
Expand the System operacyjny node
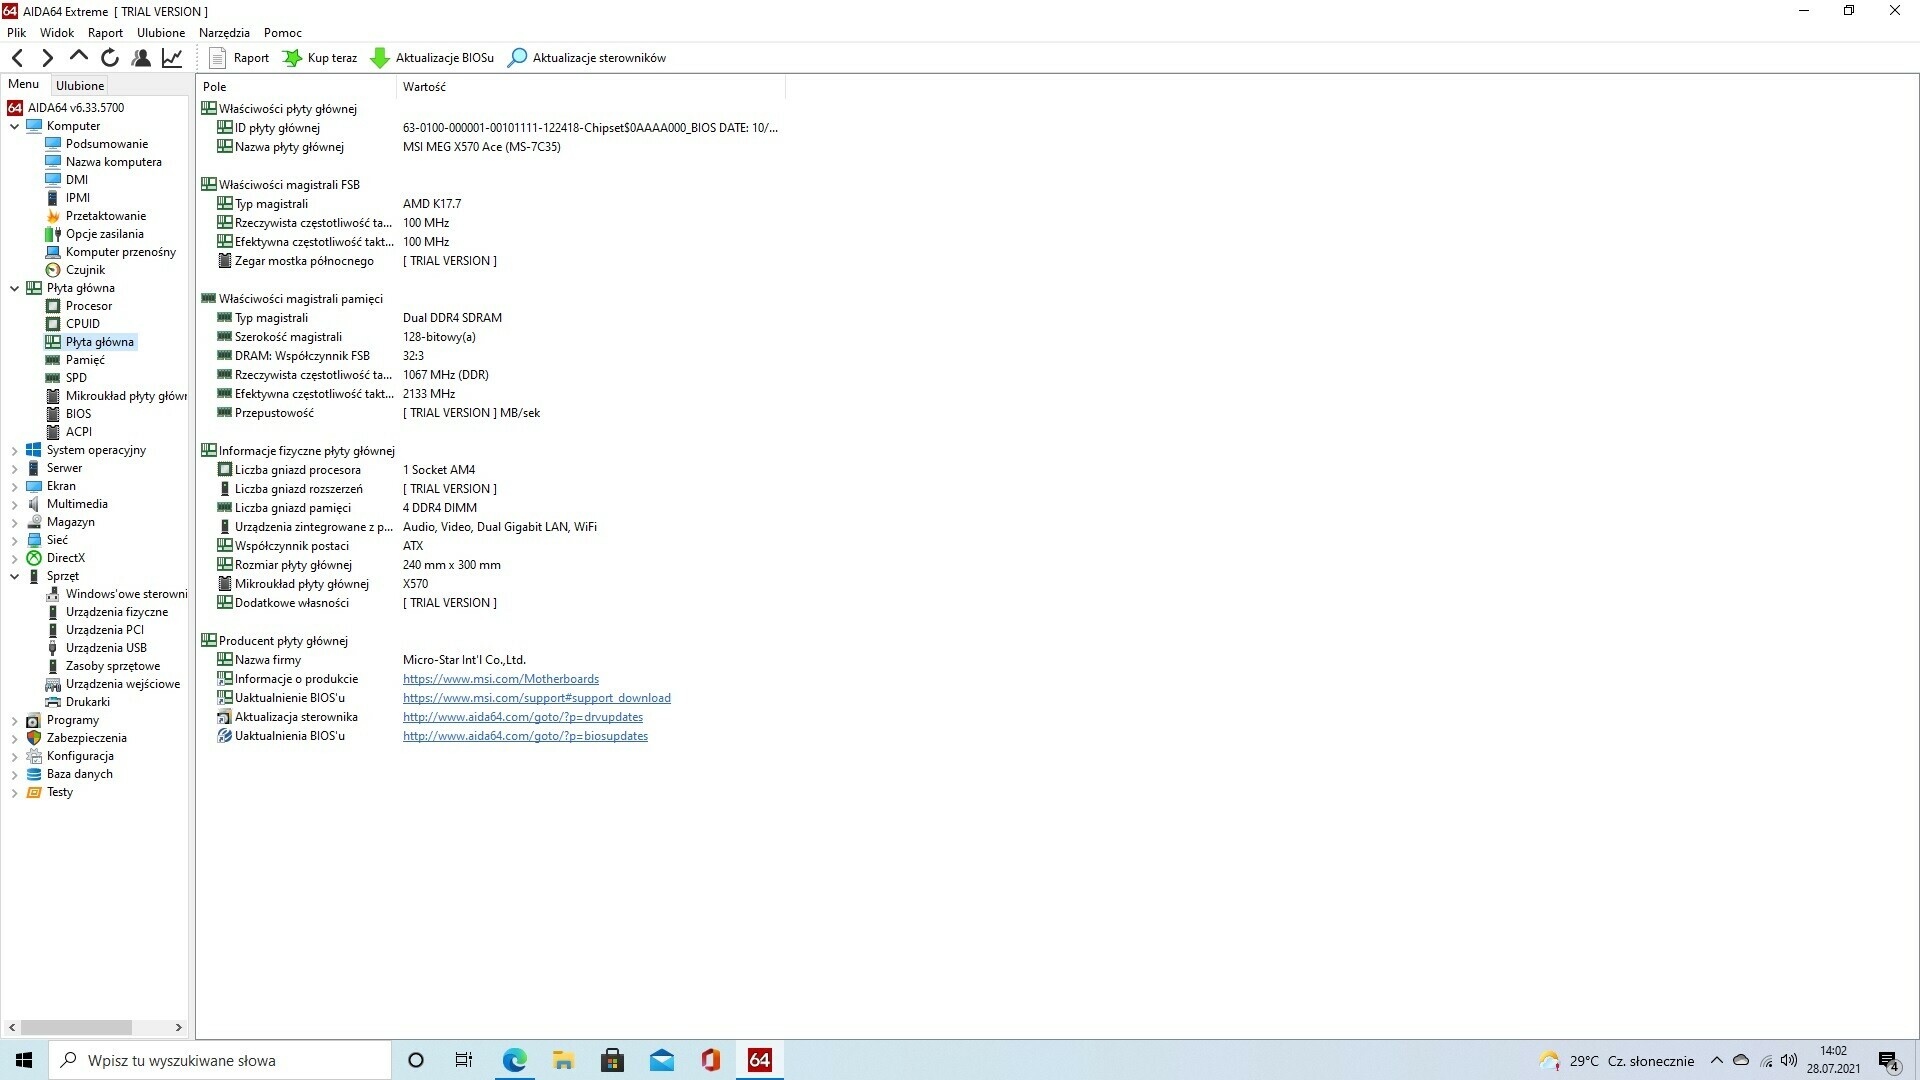coord(15,451)
